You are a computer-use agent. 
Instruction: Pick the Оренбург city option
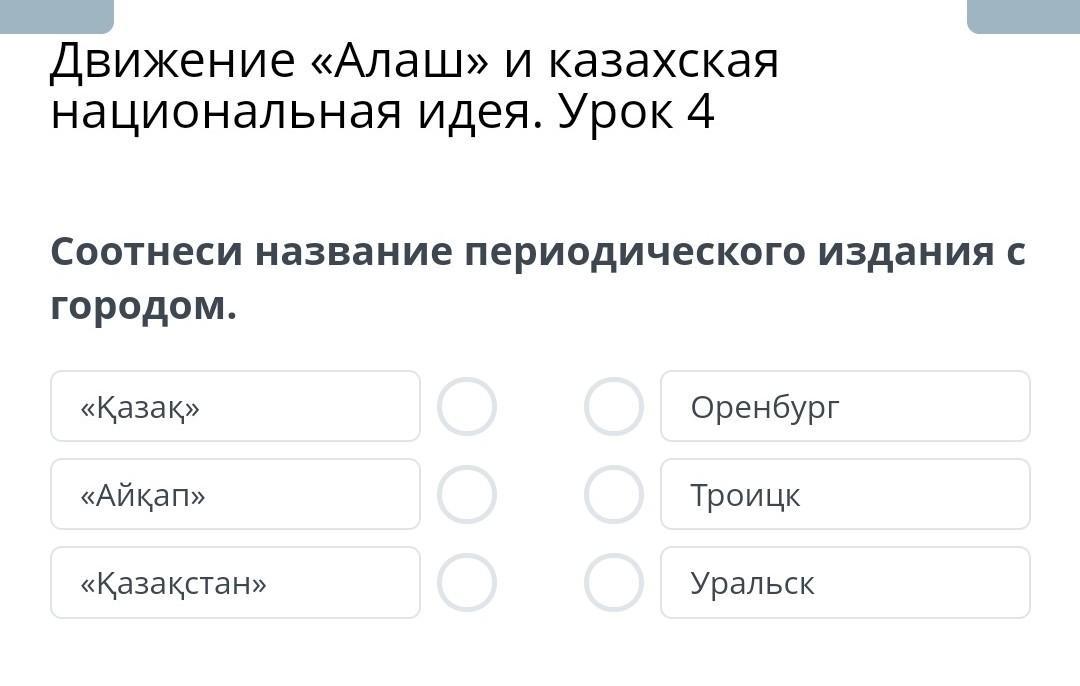coord(845,407)
